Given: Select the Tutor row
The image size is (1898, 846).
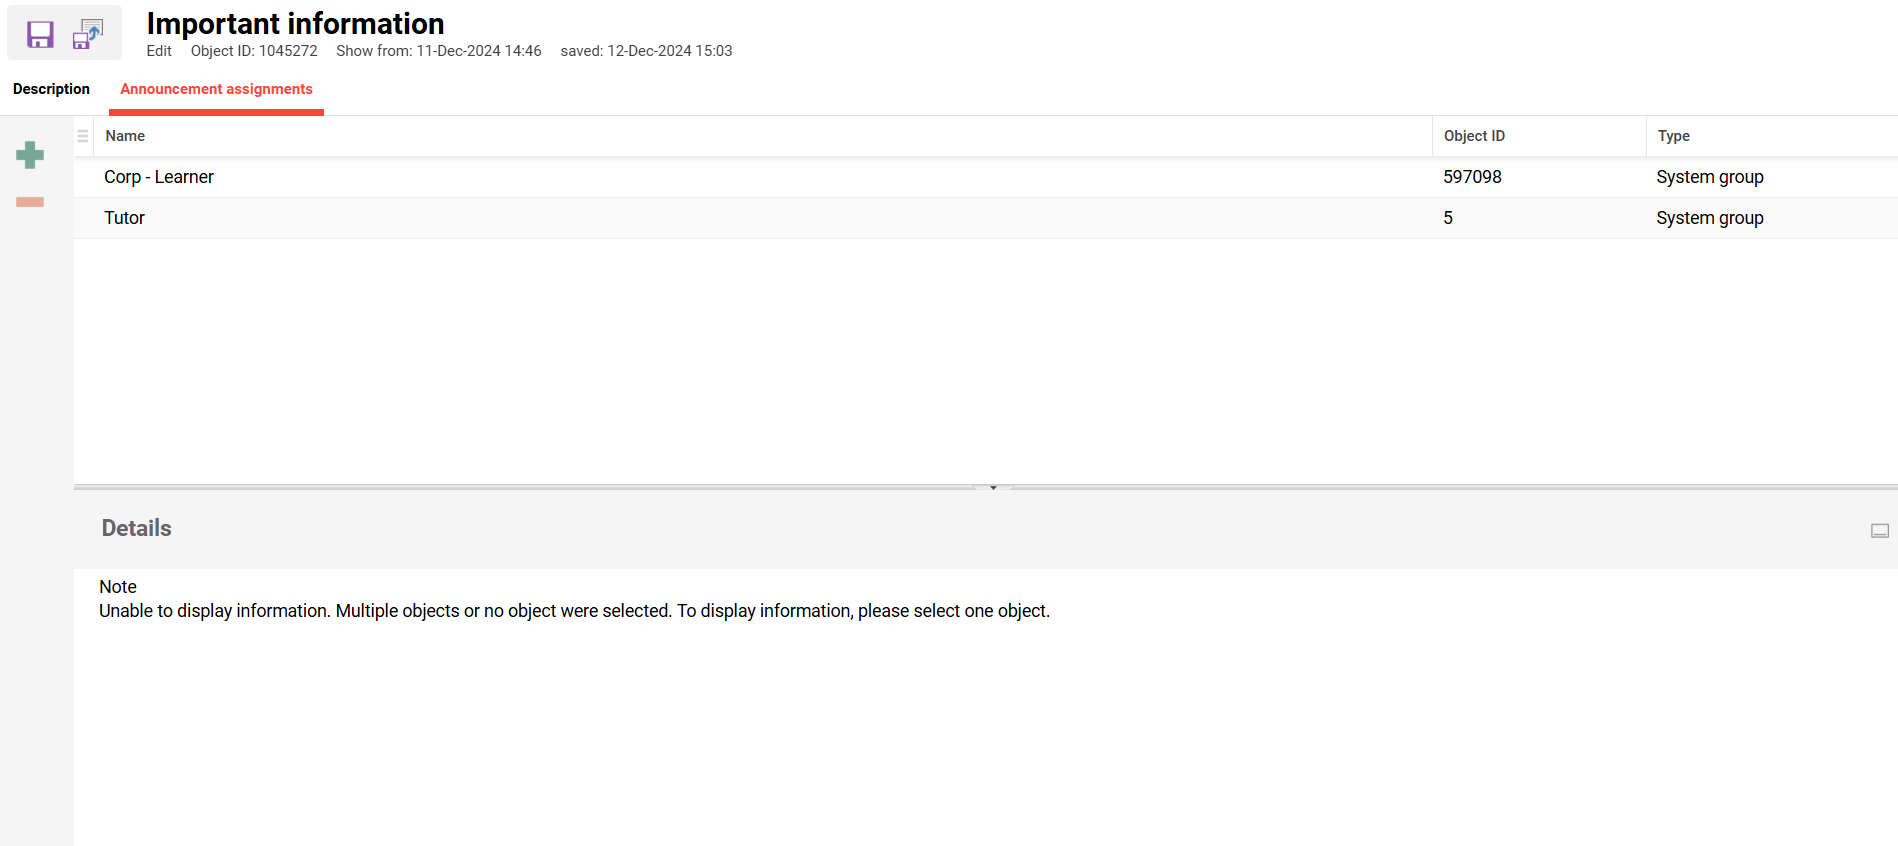Looking at the screenshot, I should (125, 218).
